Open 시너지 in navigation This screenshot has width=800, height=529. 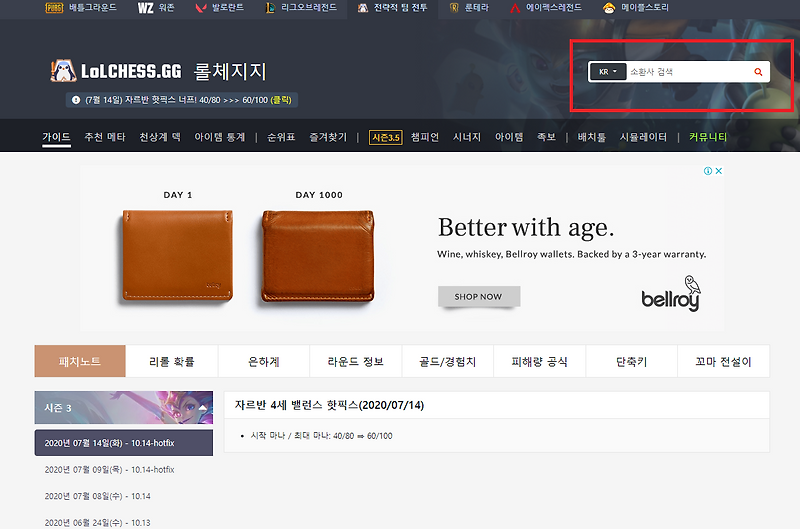click(467, 137)
